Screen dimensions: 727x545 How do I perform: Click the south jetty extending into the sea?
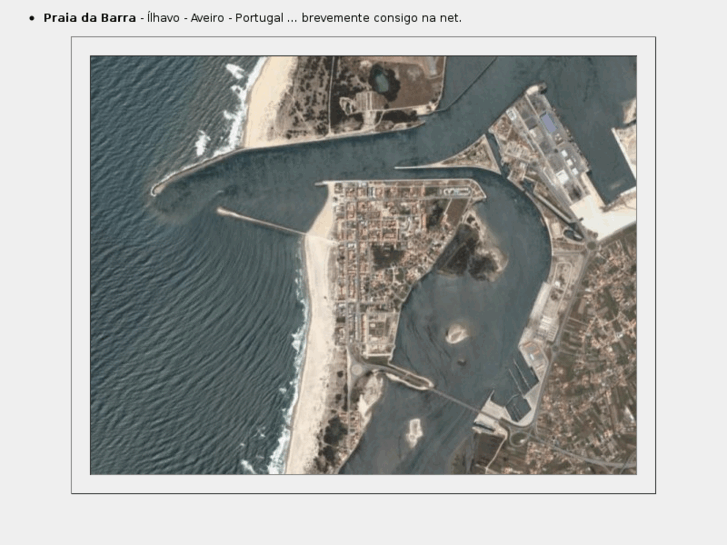coord(262,223)
